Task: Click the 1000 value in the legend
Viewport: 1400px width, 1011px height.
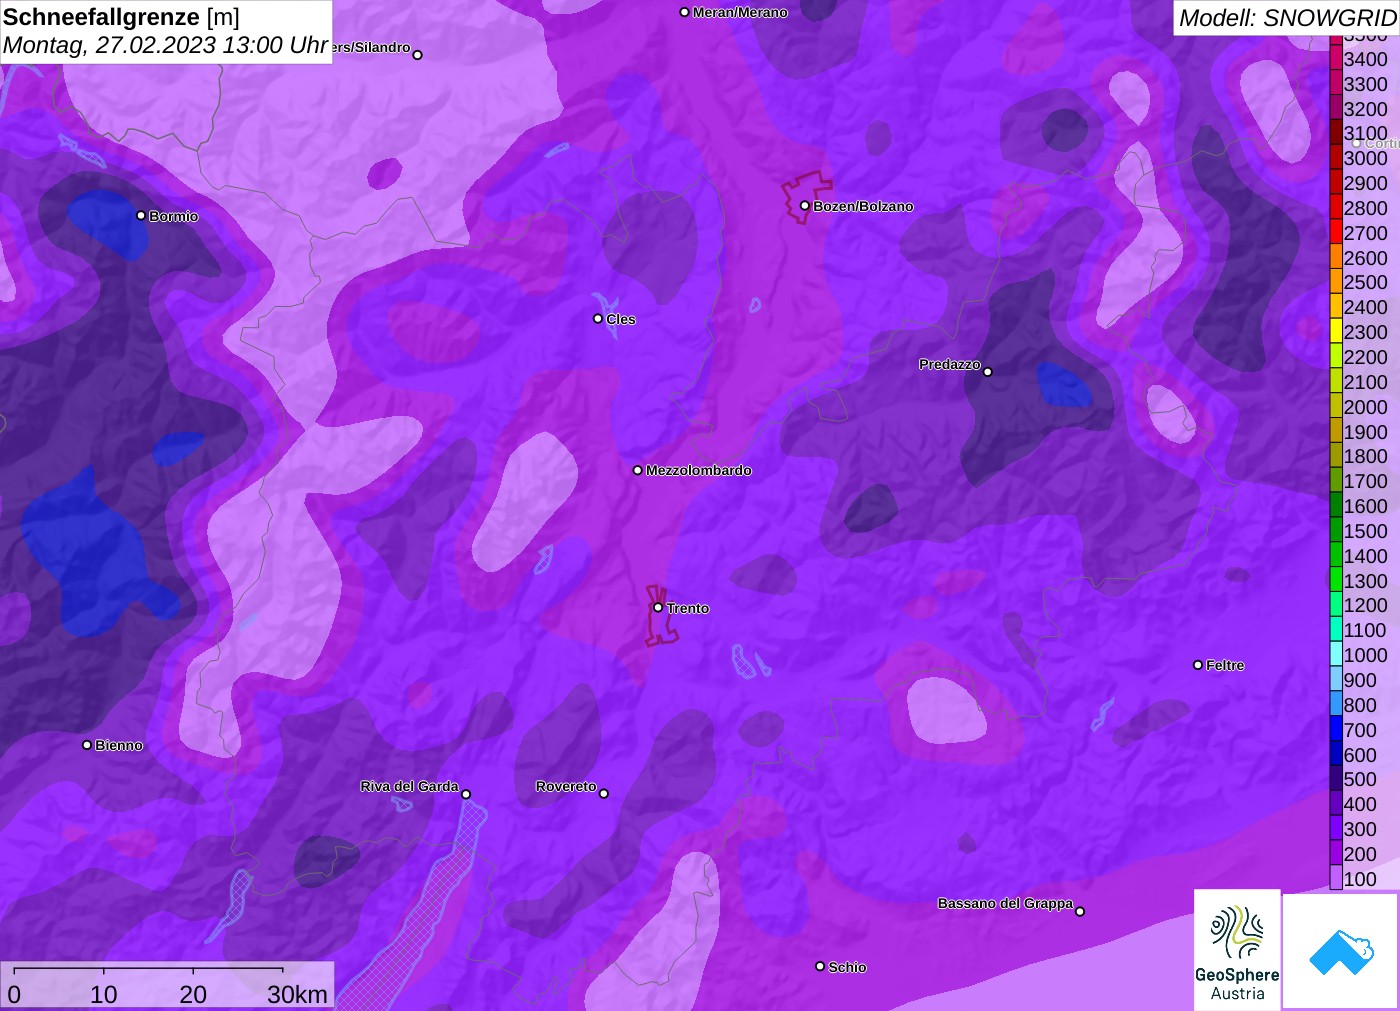Action: (1365, 655)
